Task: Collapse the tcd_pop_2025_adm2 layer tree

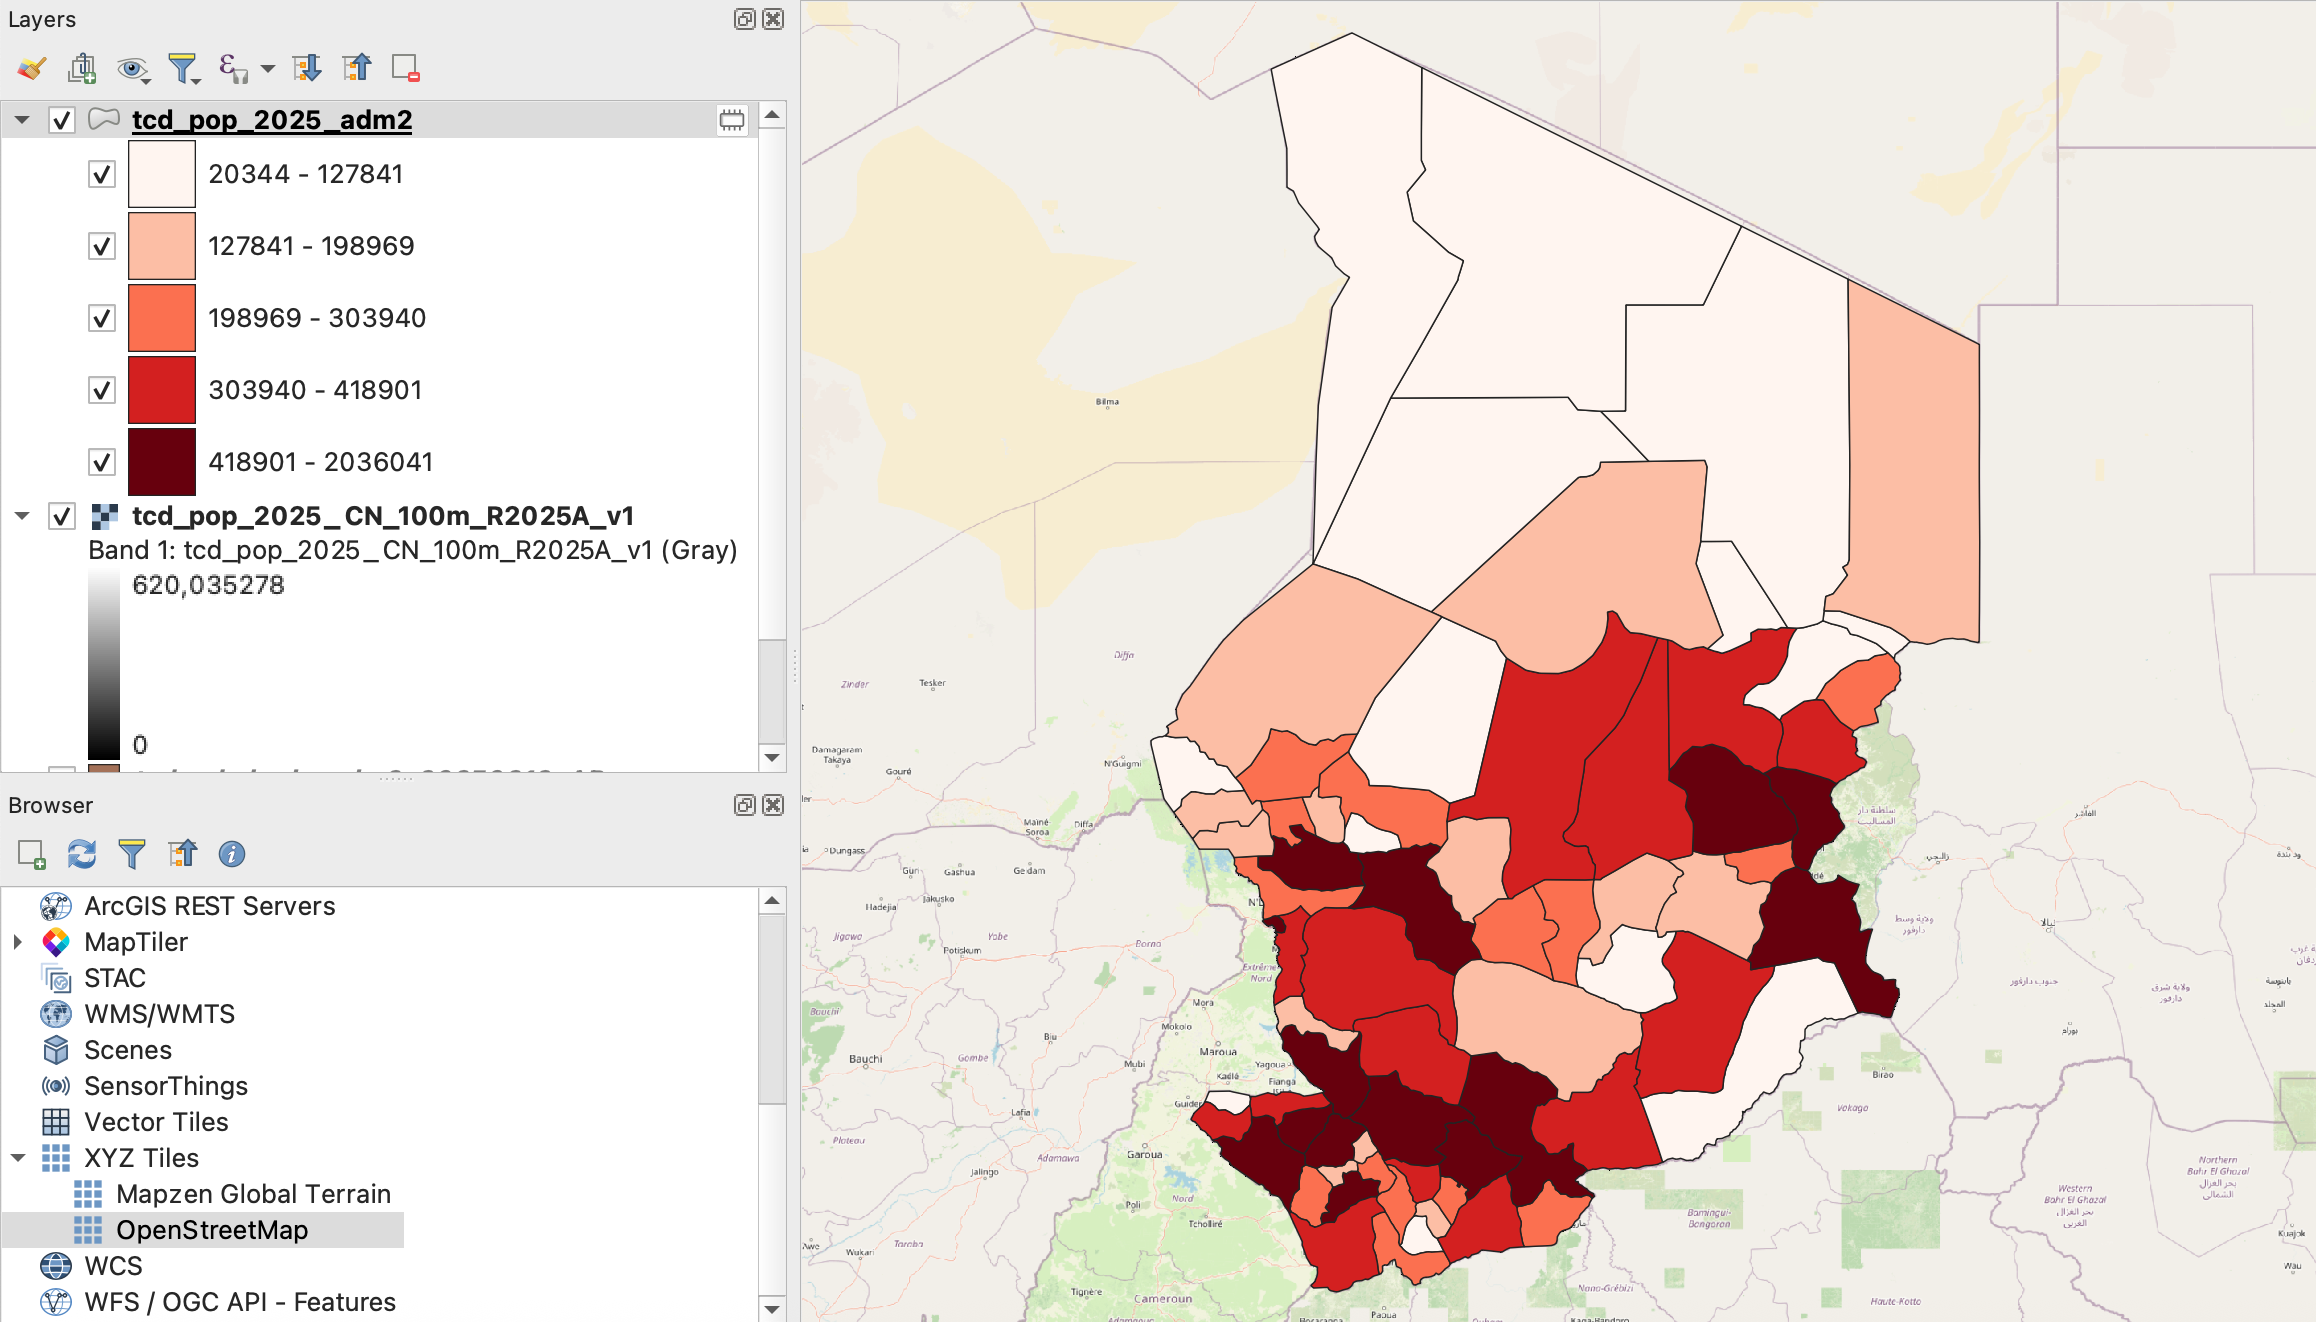Action: coord(22,120)
